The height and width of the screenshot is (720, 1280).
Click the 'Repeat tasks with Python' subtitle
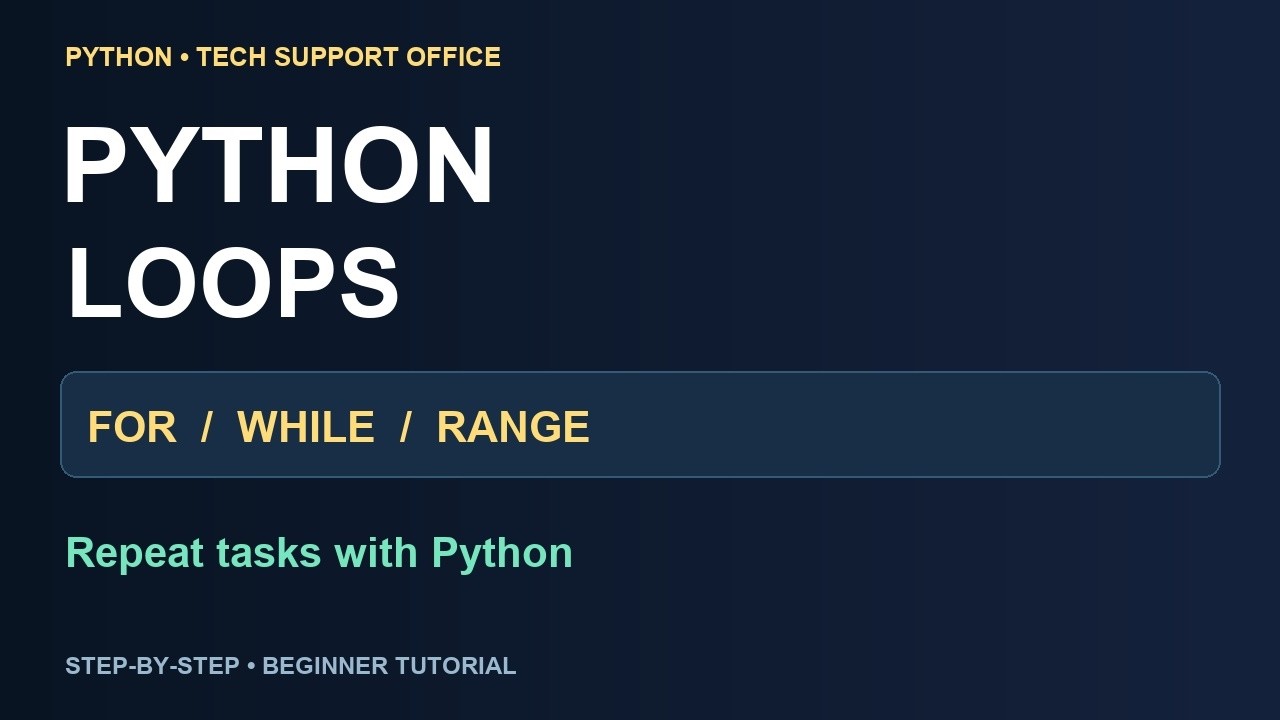tap(319, 553)
